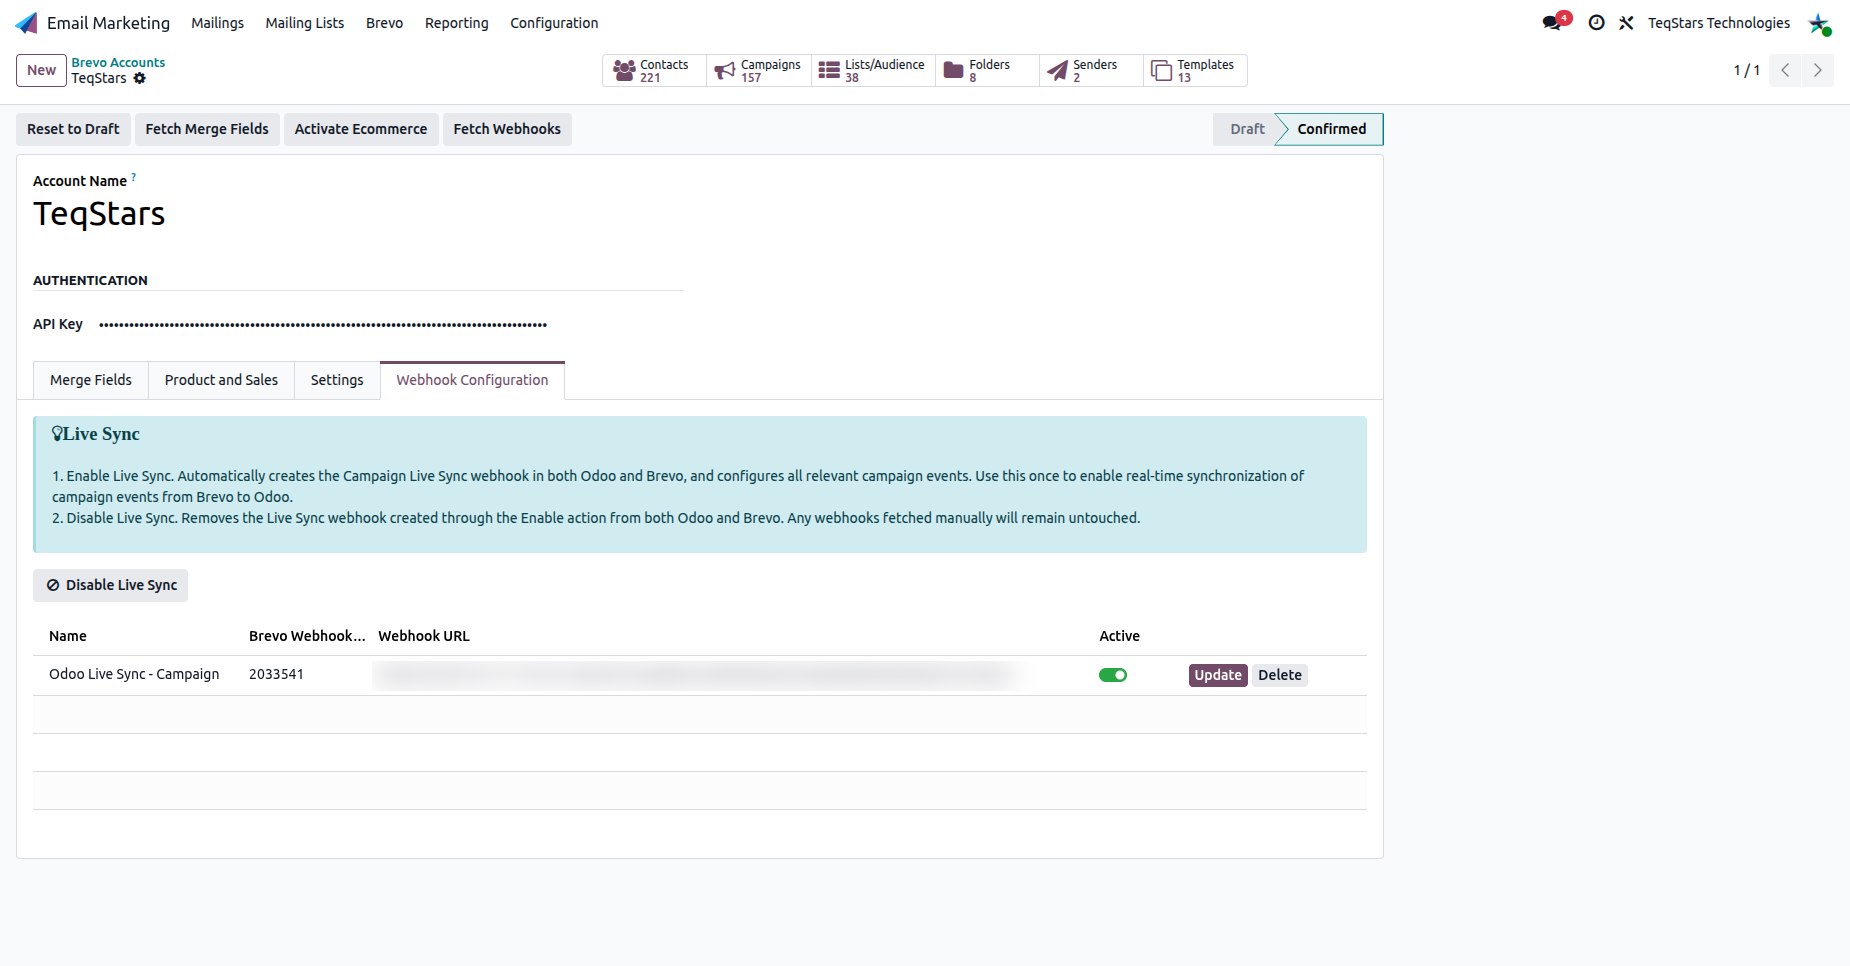Open the Mailings menu
Screen dimensions: 1850x966
218,23
